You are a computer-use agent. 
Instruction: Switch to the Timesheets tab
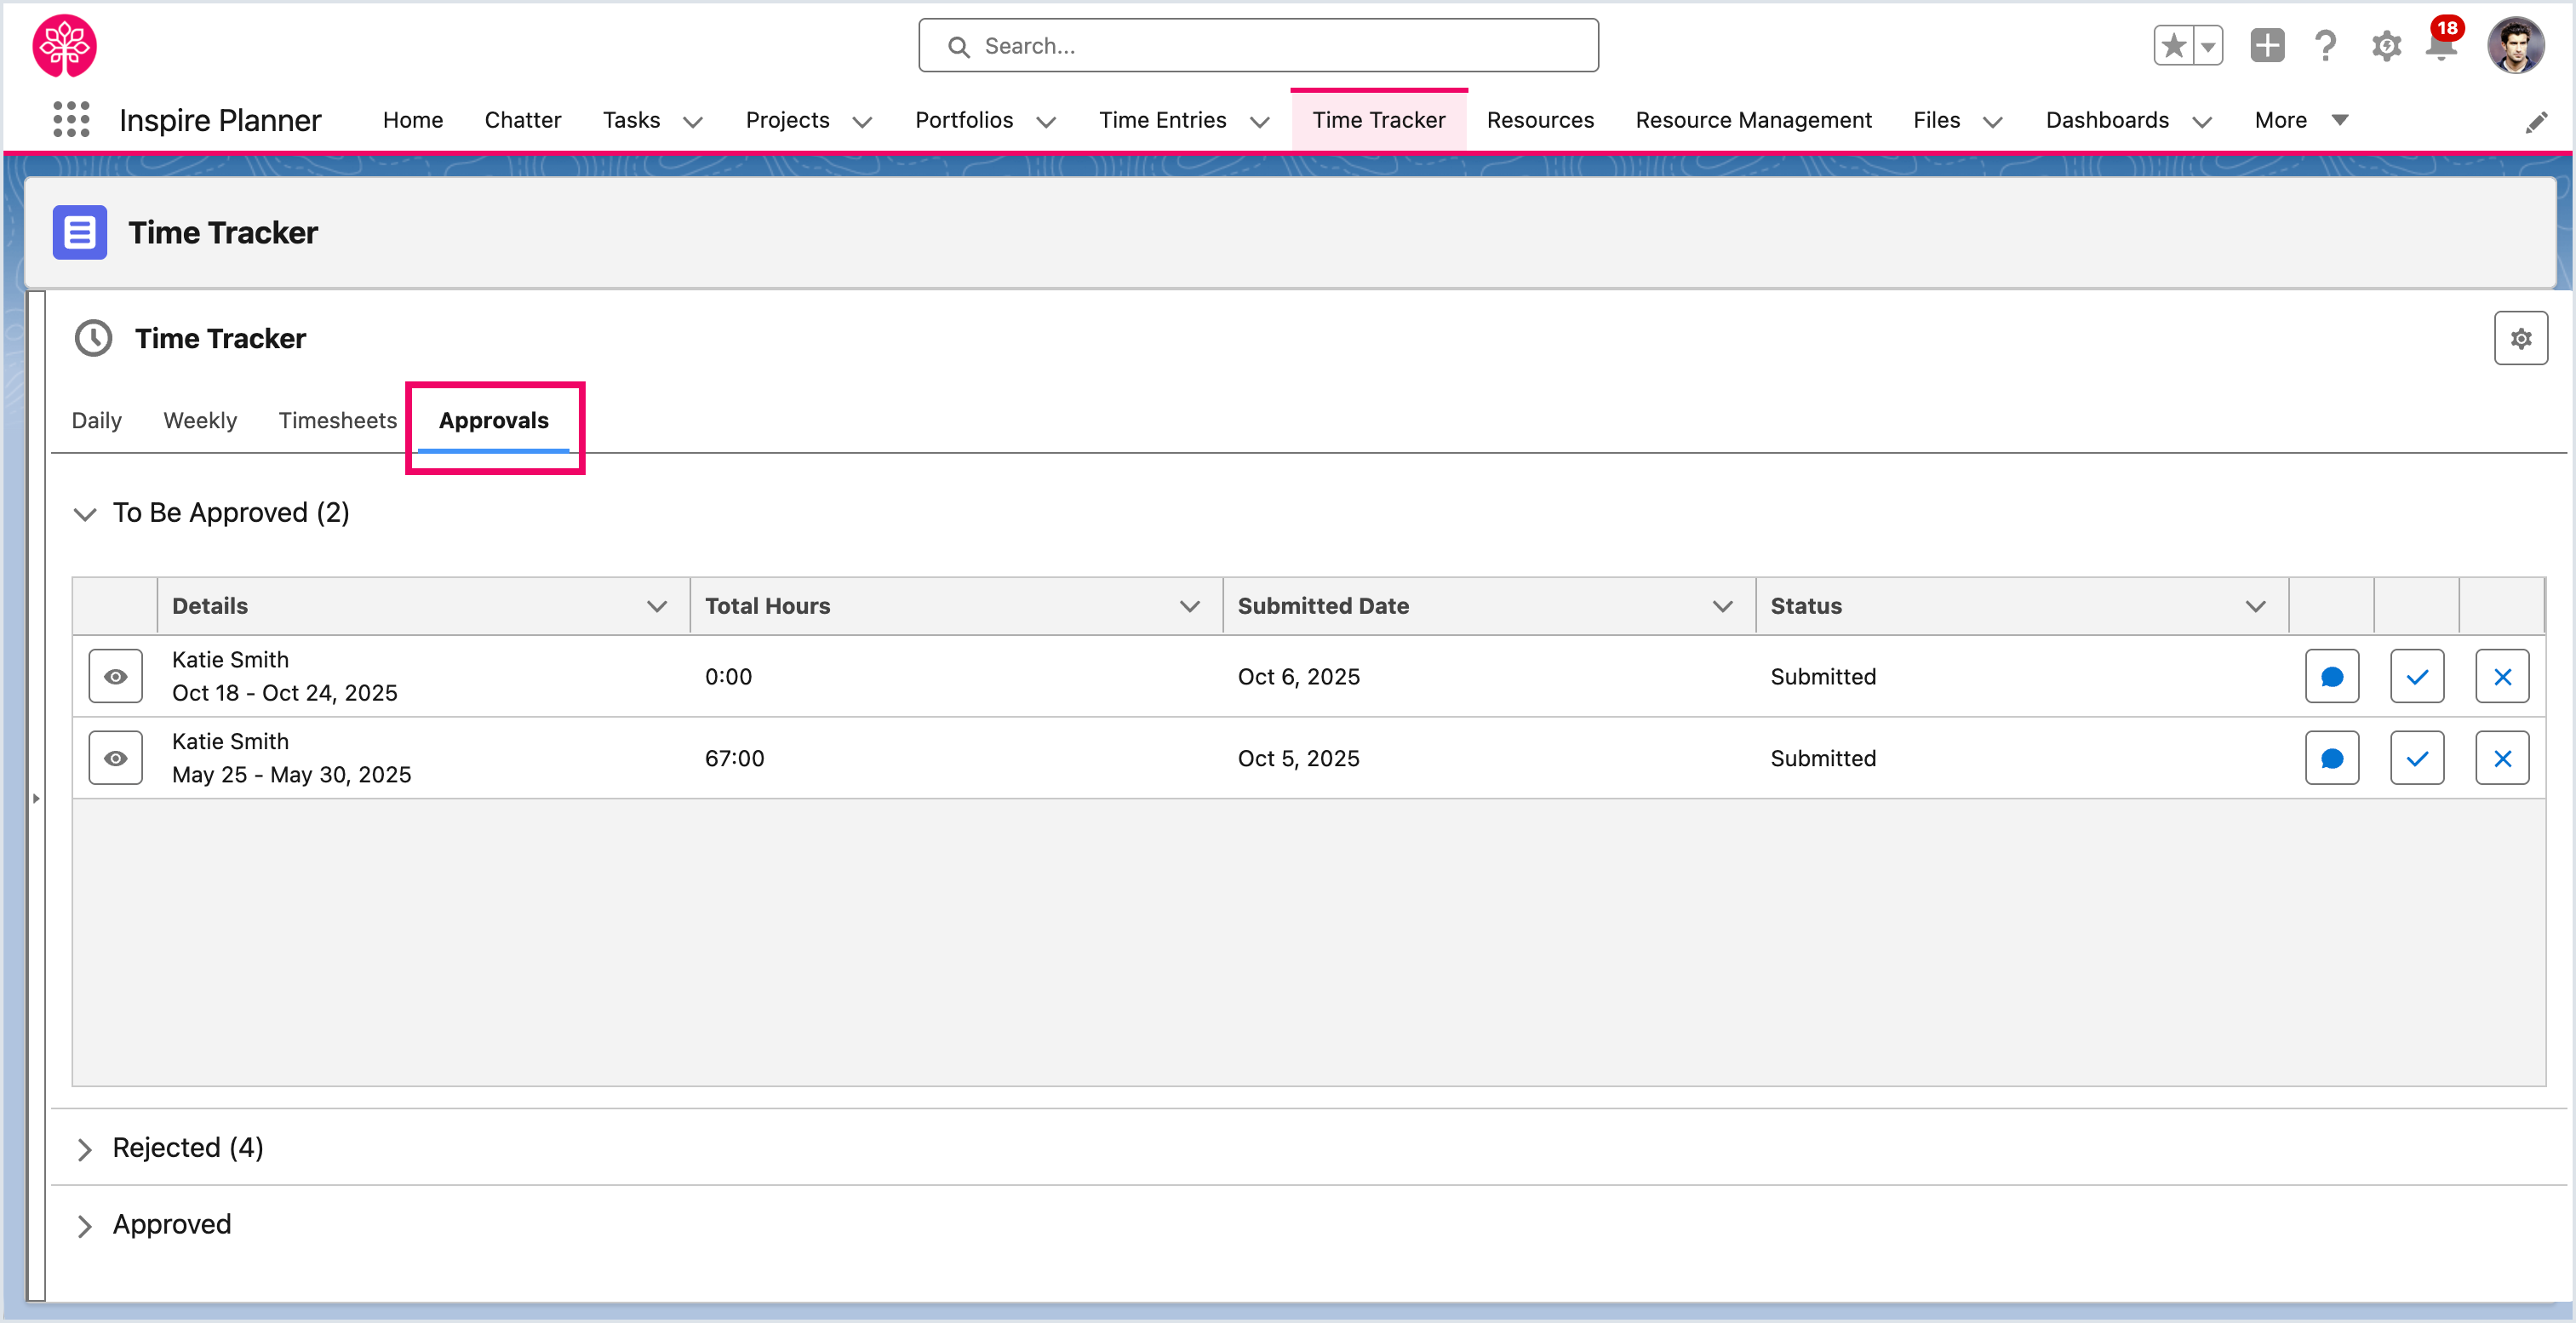[x=337, y=421]
